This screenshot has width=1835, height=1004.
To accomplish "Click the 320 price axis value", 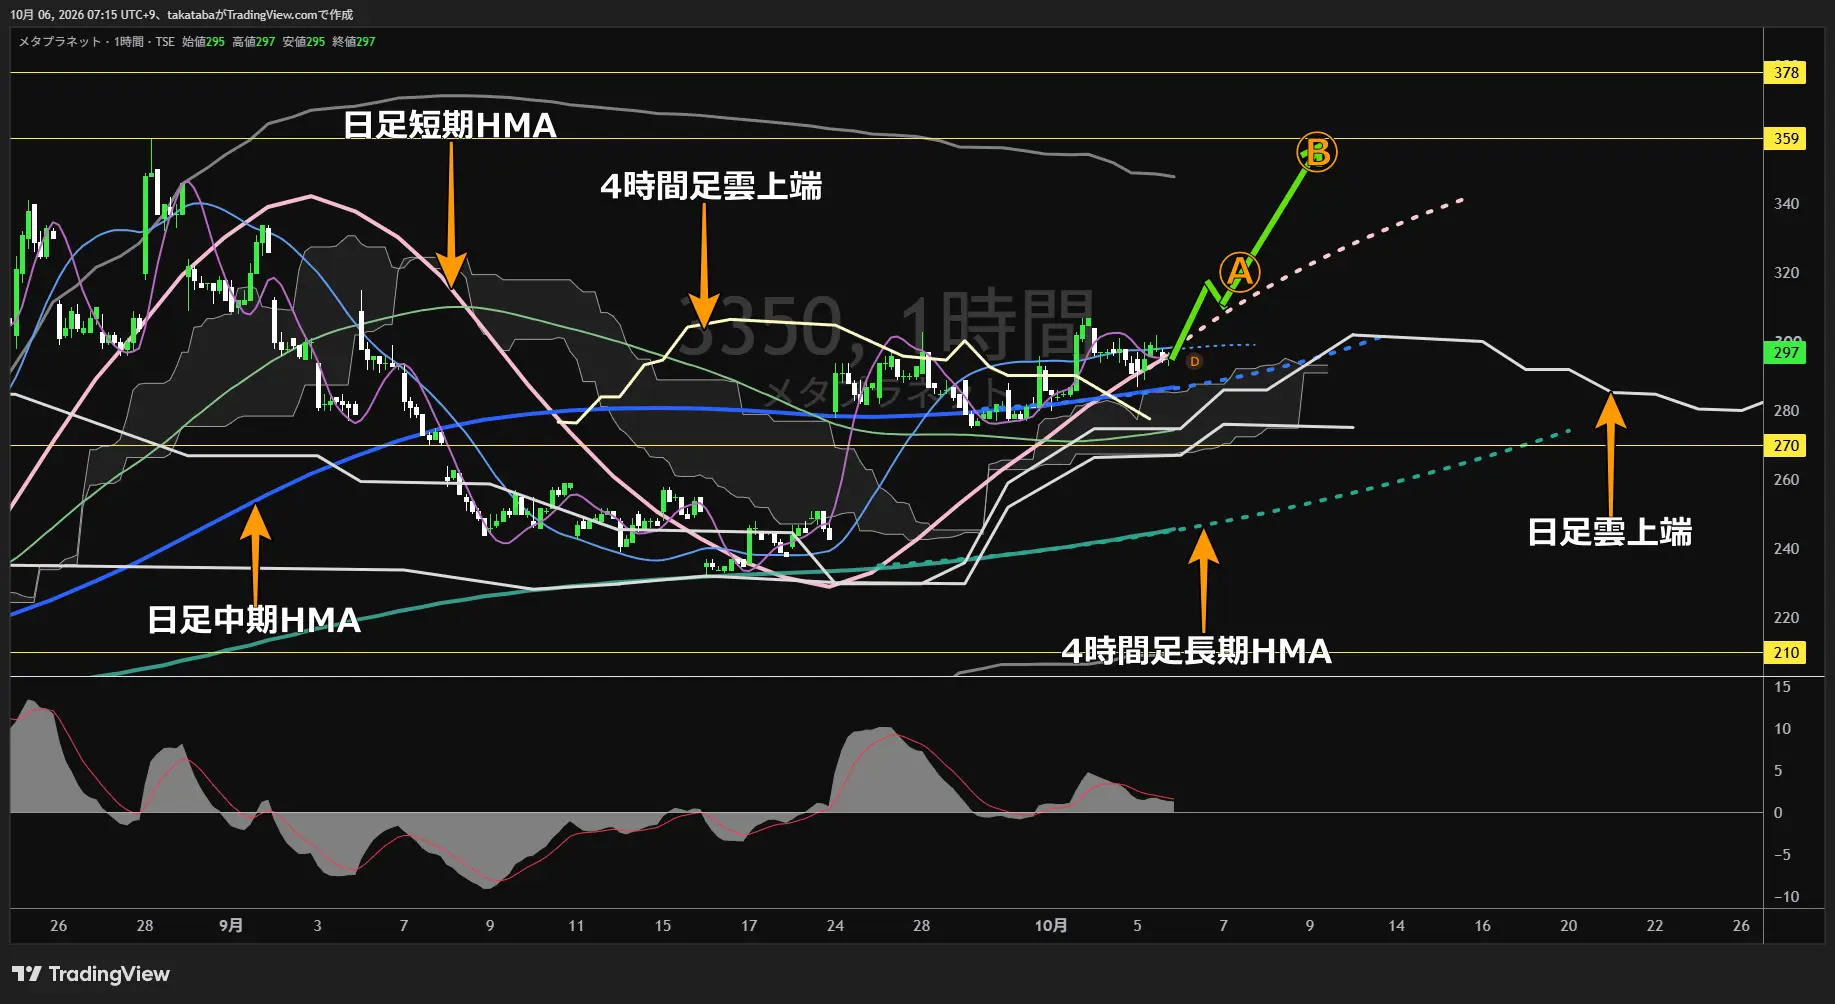I will (1786, 272).
